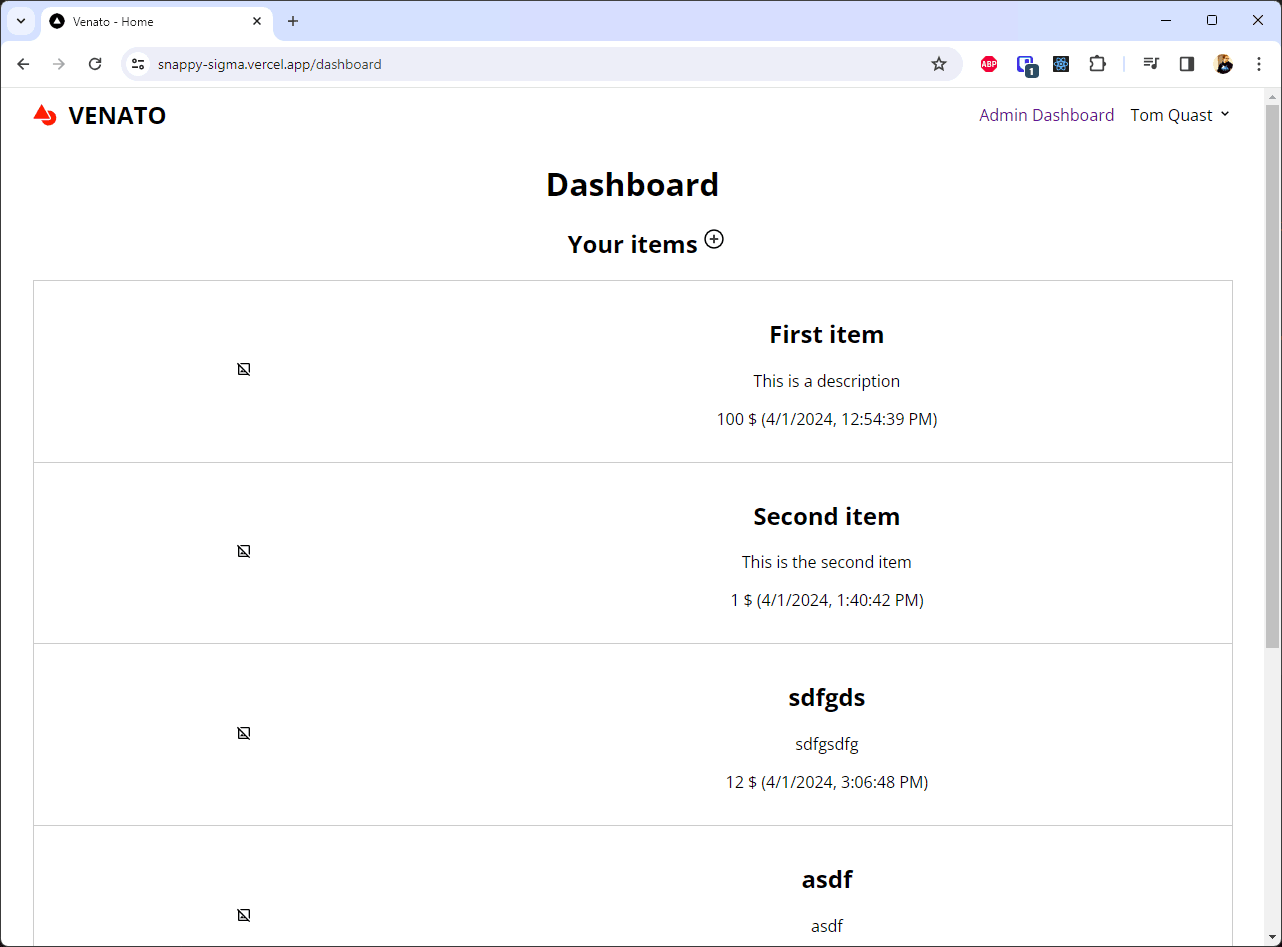The width and height of the screenshot is (1282, 947).
Task: Open the Extensions puzzle menu
Action: (x=1097, y=64)
